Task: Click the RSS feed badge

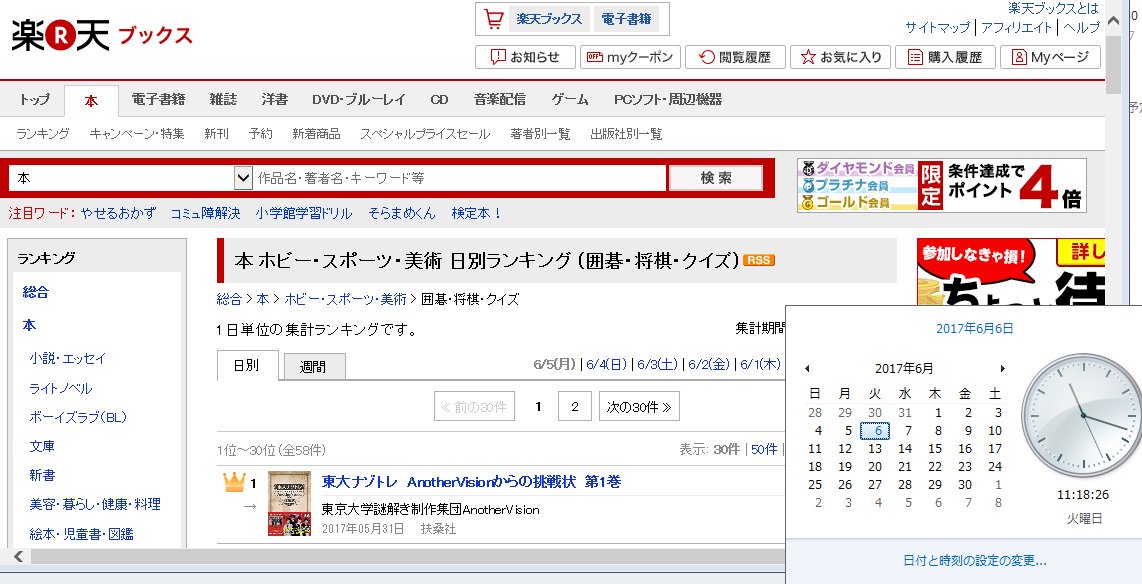Action: point(759,260)
